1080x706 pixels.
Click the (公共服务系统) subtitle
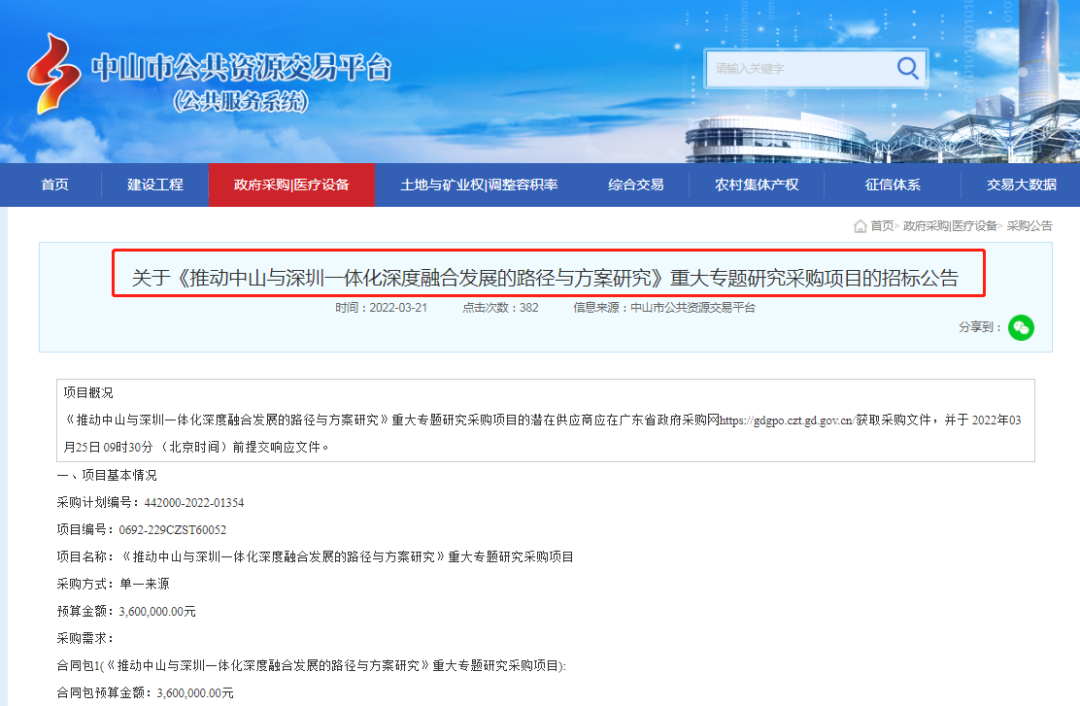(x=240, y=102)
